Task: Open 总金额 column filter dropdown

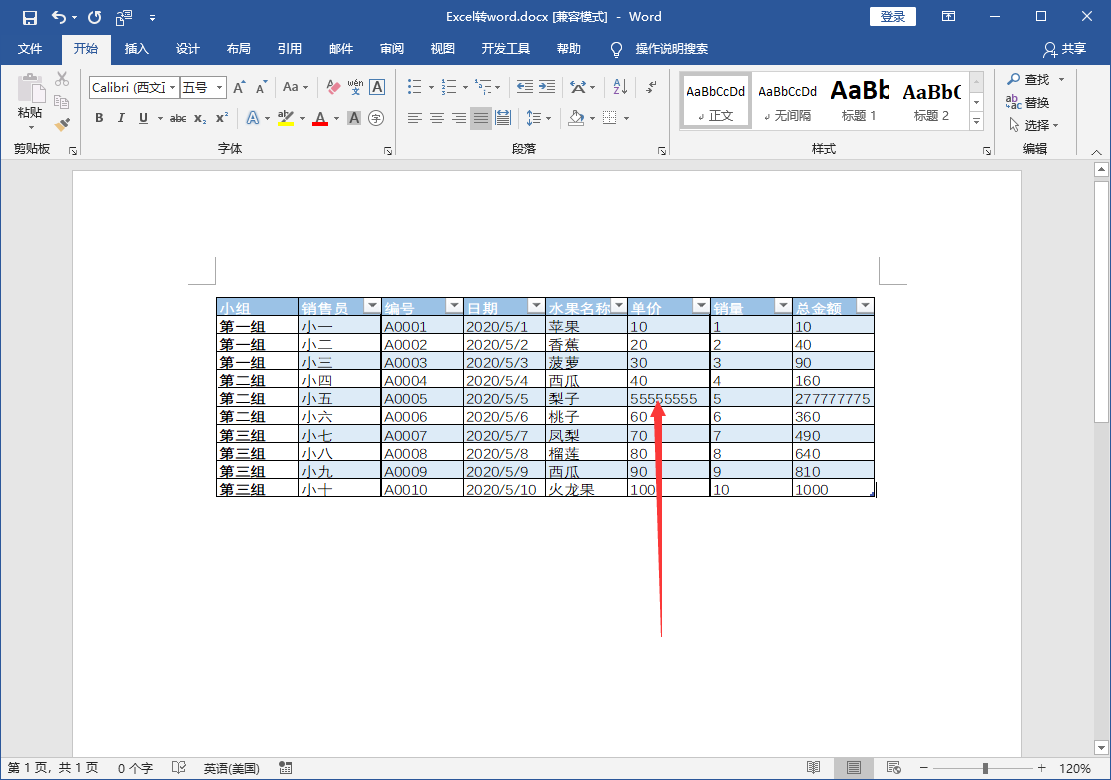Action: (x=865, y=306)
